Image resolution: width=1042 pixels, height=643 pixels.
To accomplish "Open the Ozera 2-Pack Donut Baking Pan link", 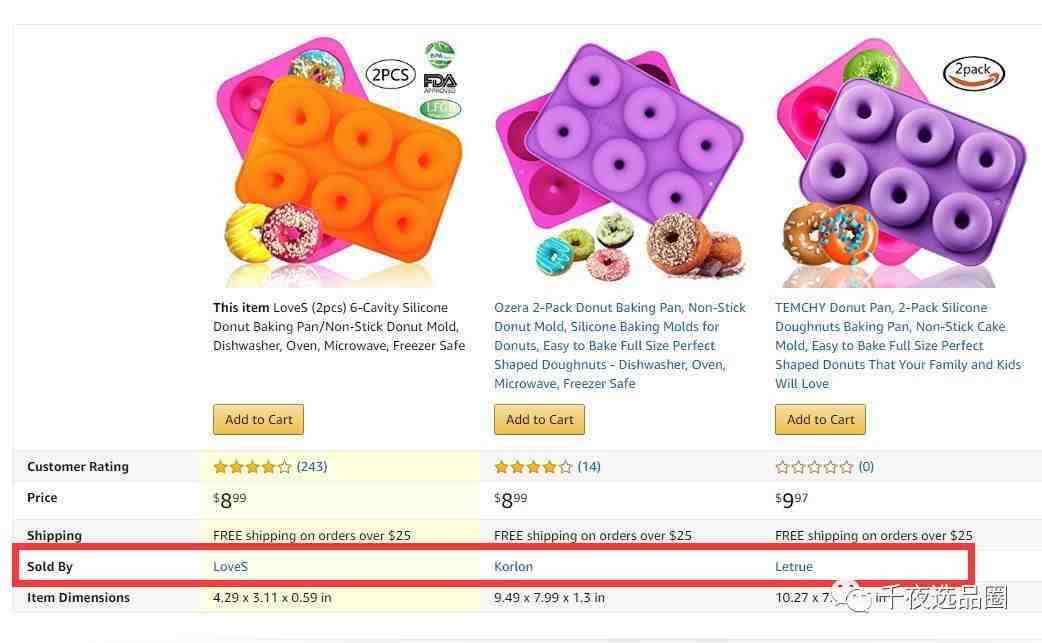I will 620,345.
